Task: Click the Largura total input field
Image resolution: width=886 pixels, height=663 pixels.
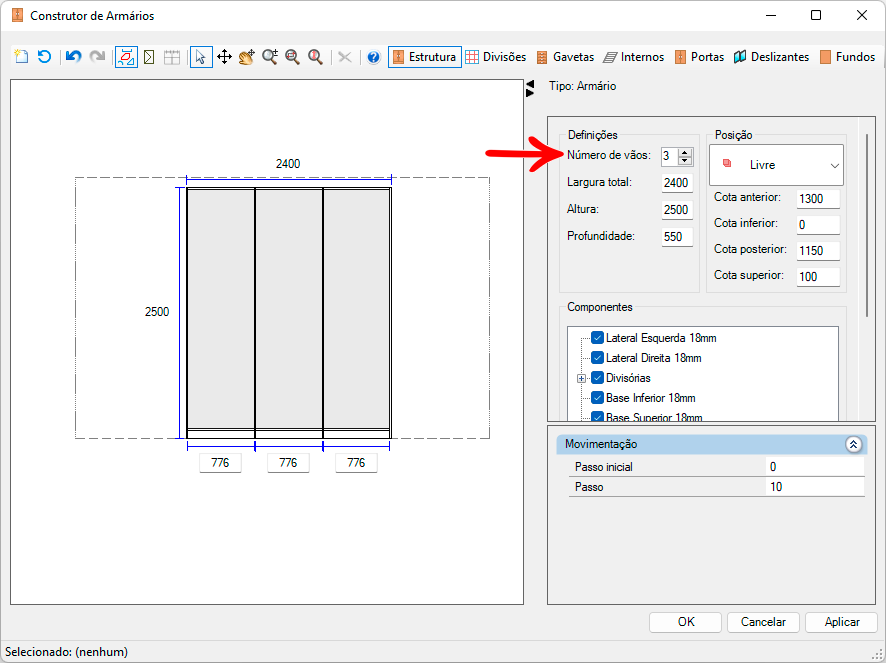Action: point(677,183)
